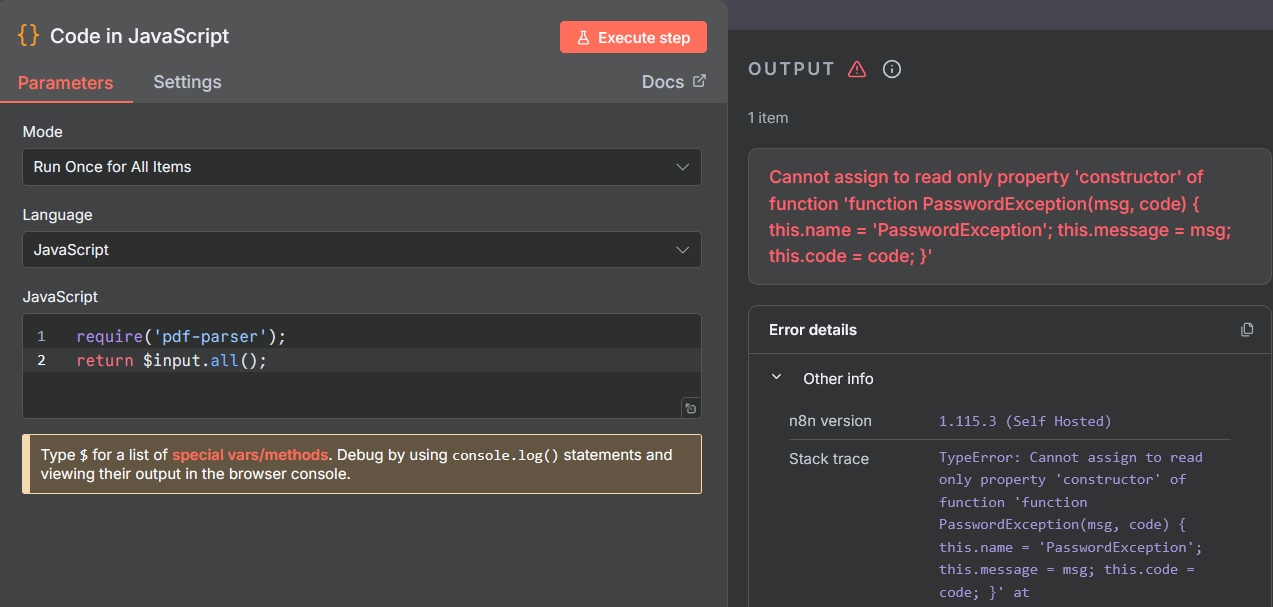1273x607 pixels.
Task: Copy error details using the copy icon
Action: pos(1246,330)
